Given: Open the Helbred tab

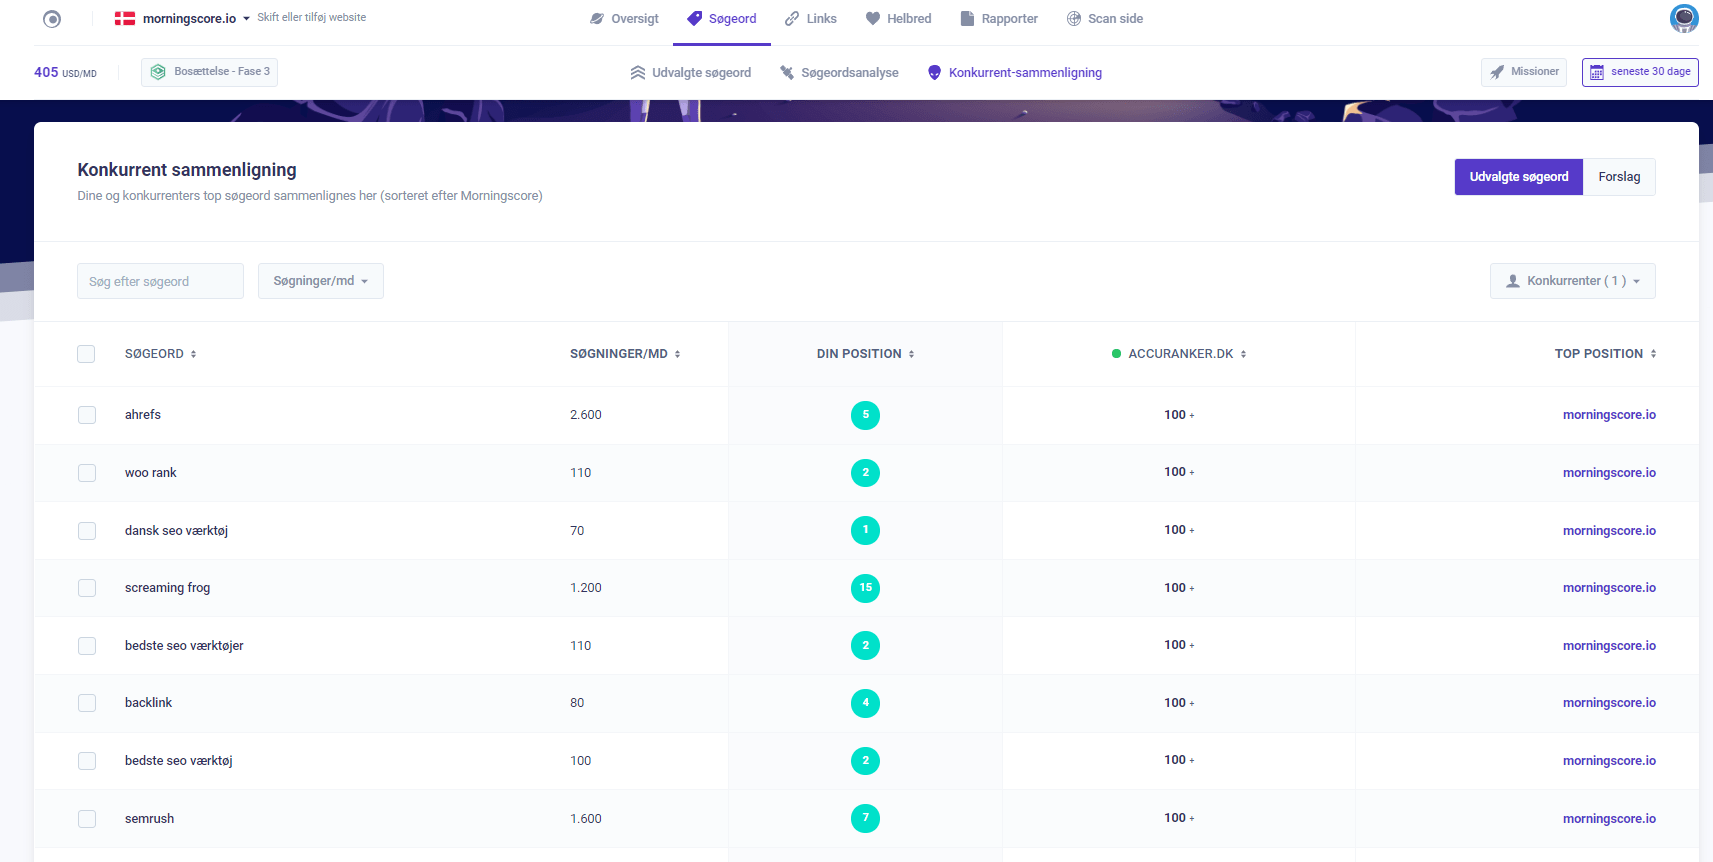Looking at the screenshot, I should pyautogui.click(x=898, y=19).
